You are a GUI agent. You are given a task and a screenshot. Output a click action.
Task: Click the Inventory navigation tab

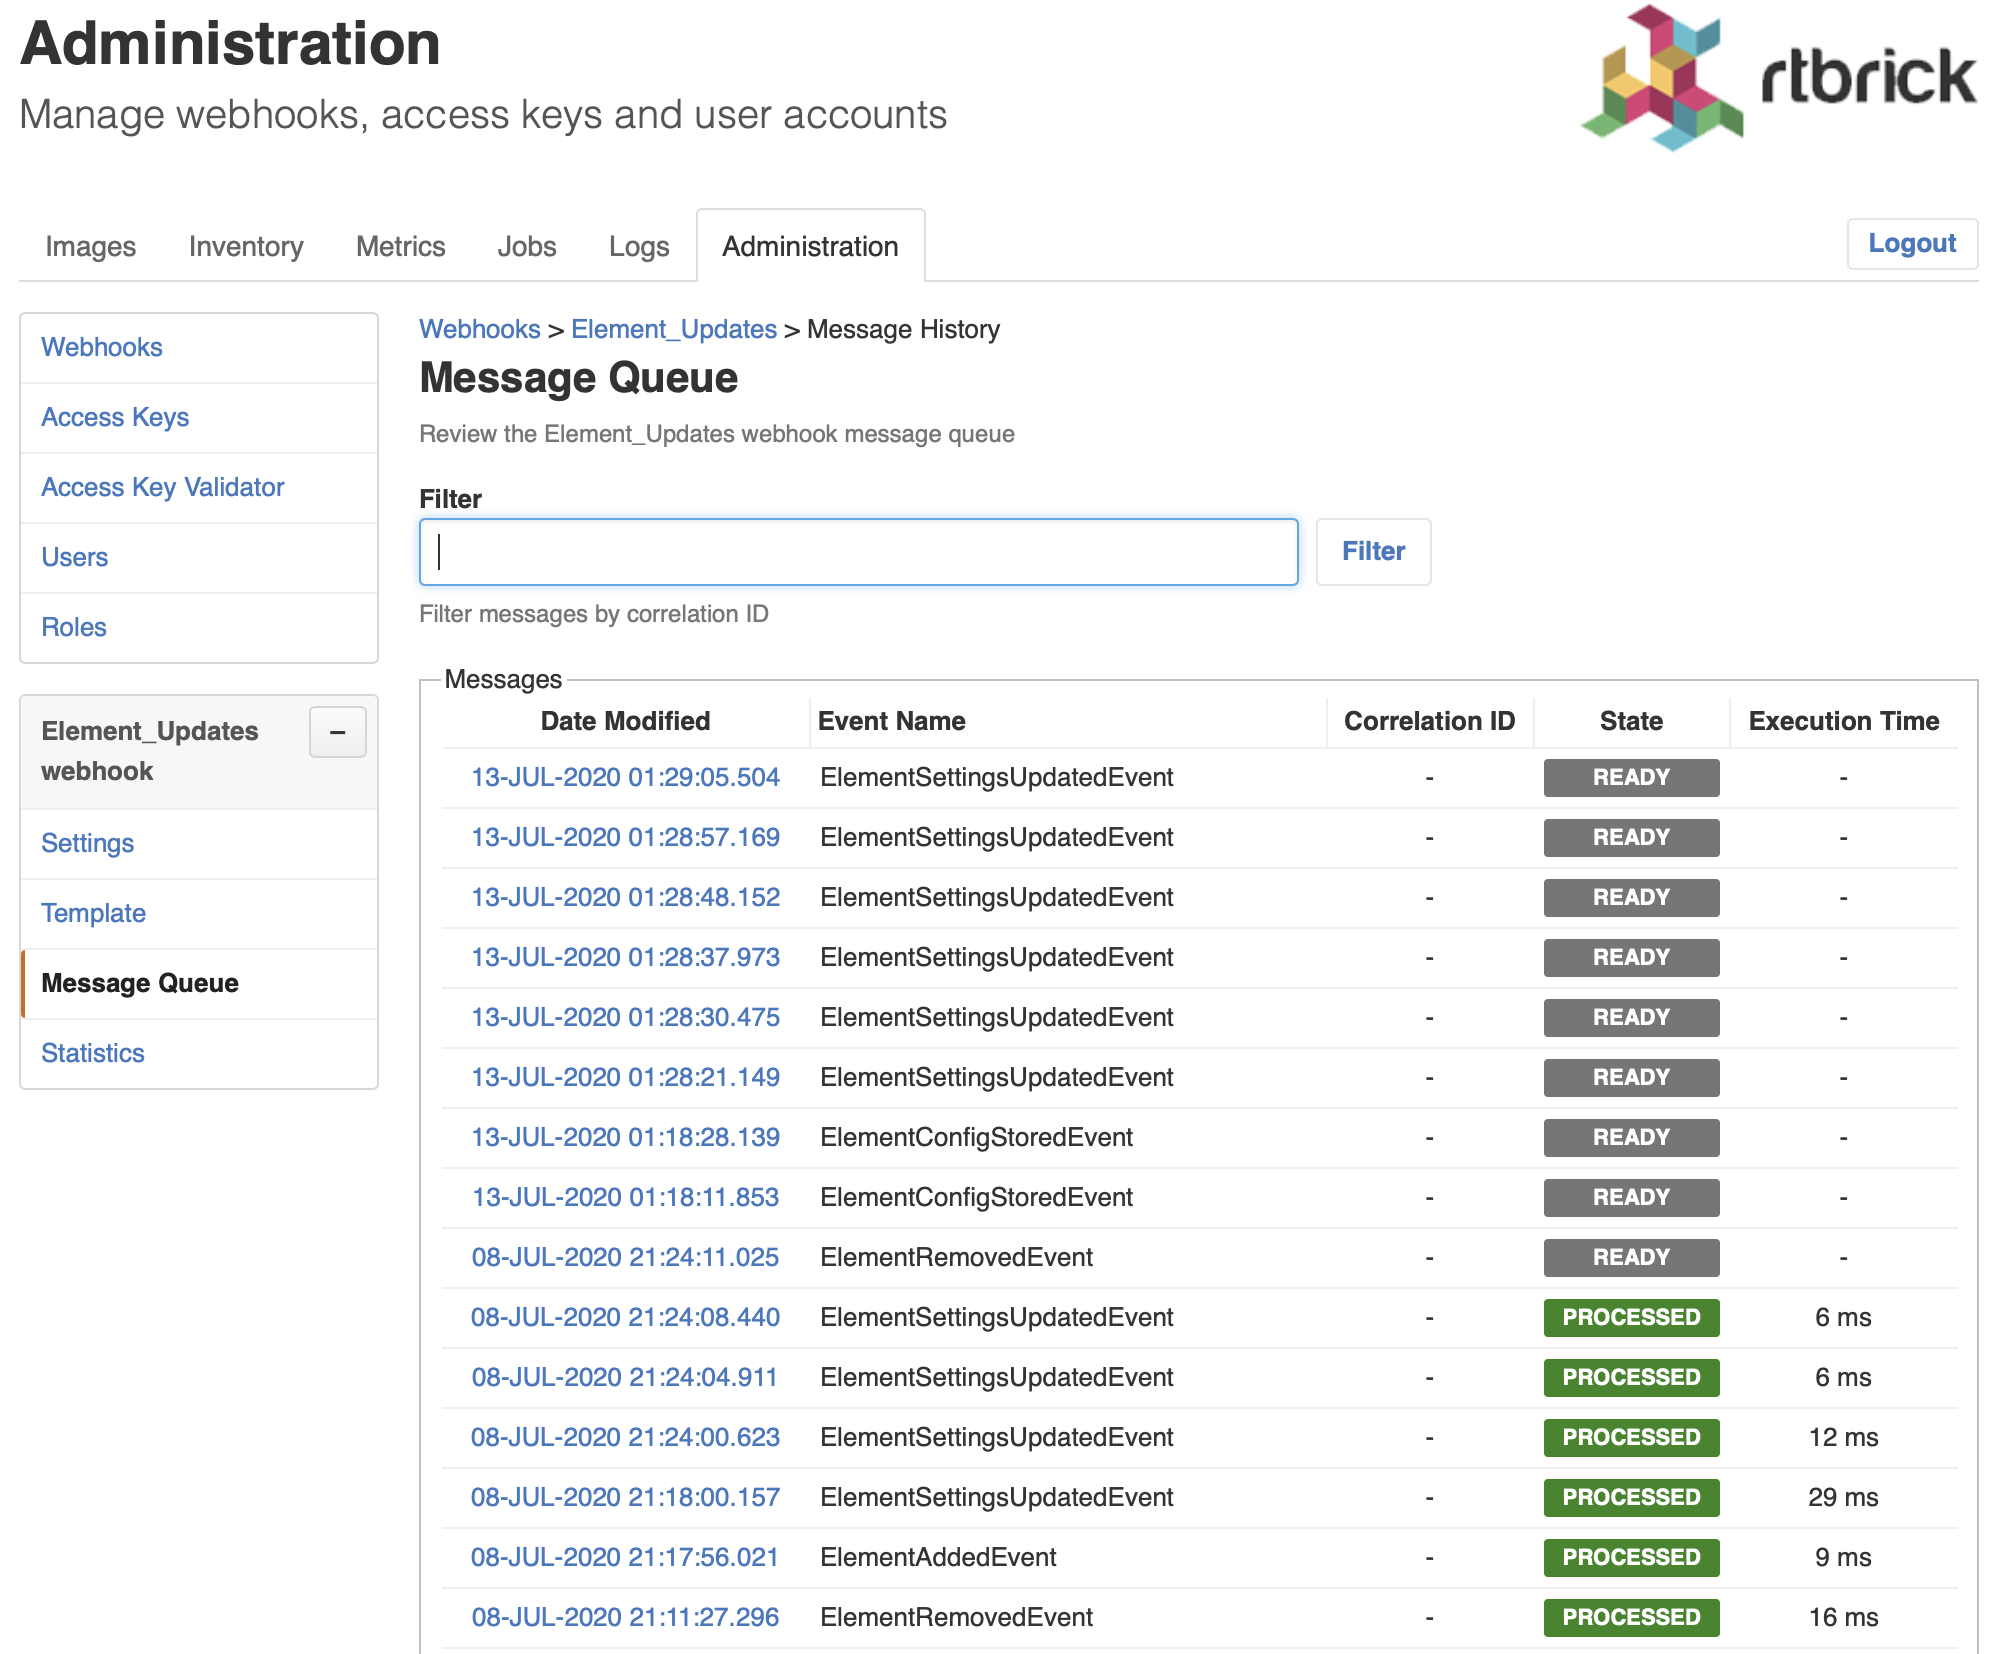coord(245,243)
